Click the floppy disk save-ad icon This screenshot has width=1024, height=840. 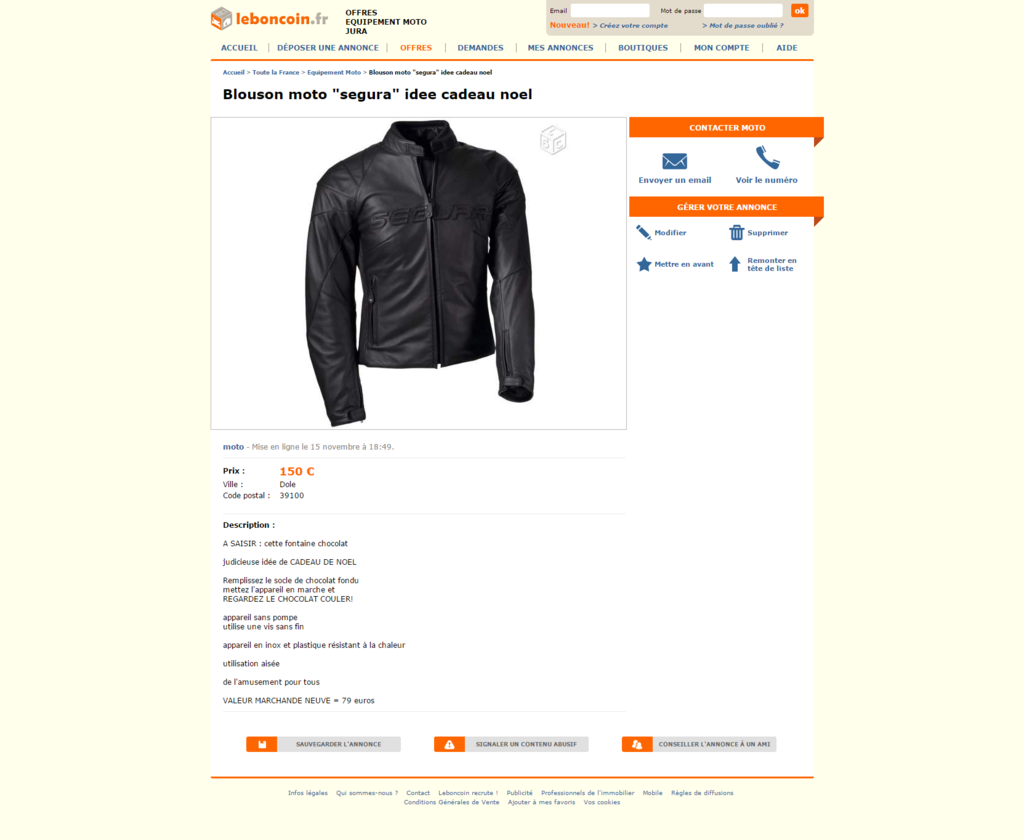click(262, 744)
